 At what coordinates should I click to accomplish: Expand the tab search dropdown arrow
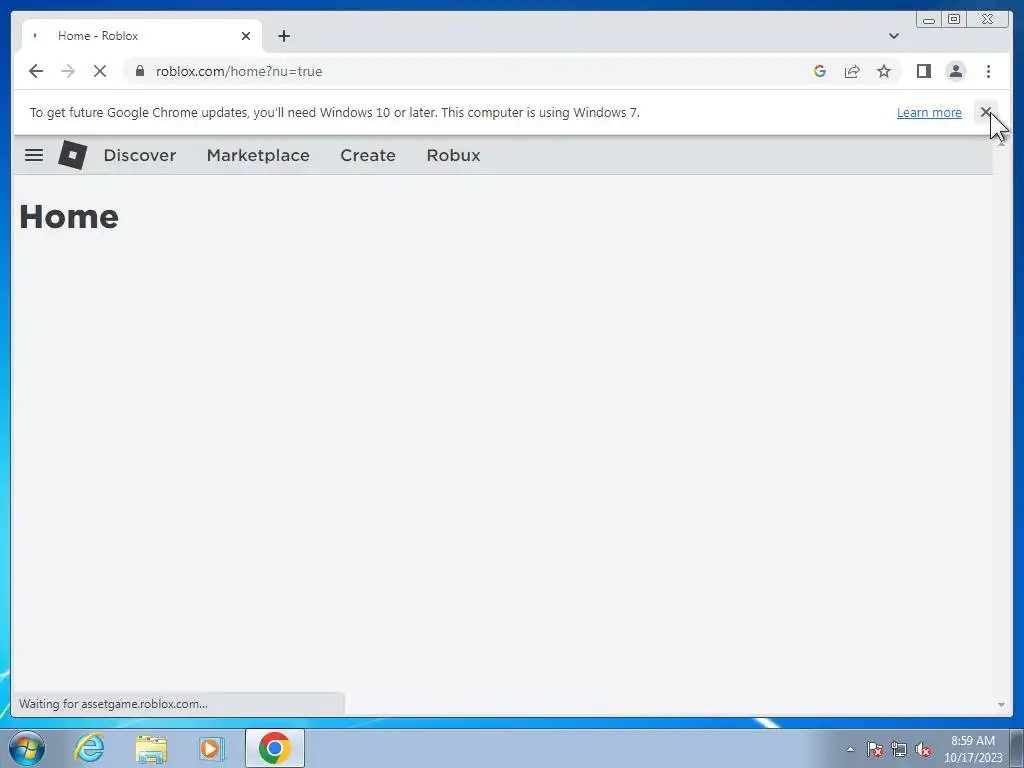pyautogui.click(x=894, y=36)
